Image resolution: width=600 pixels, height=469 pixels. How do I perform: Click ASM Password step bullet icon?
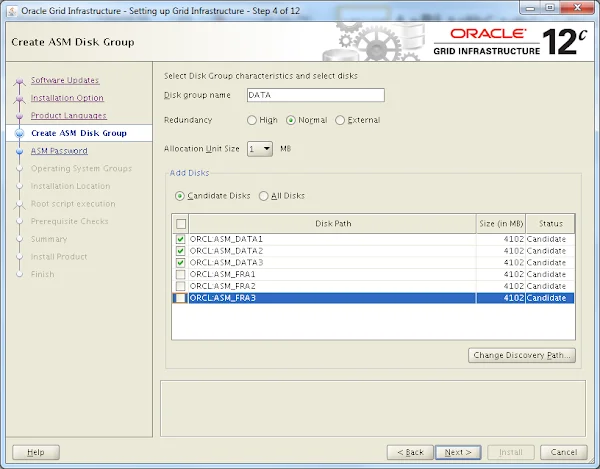coord(20,151)
